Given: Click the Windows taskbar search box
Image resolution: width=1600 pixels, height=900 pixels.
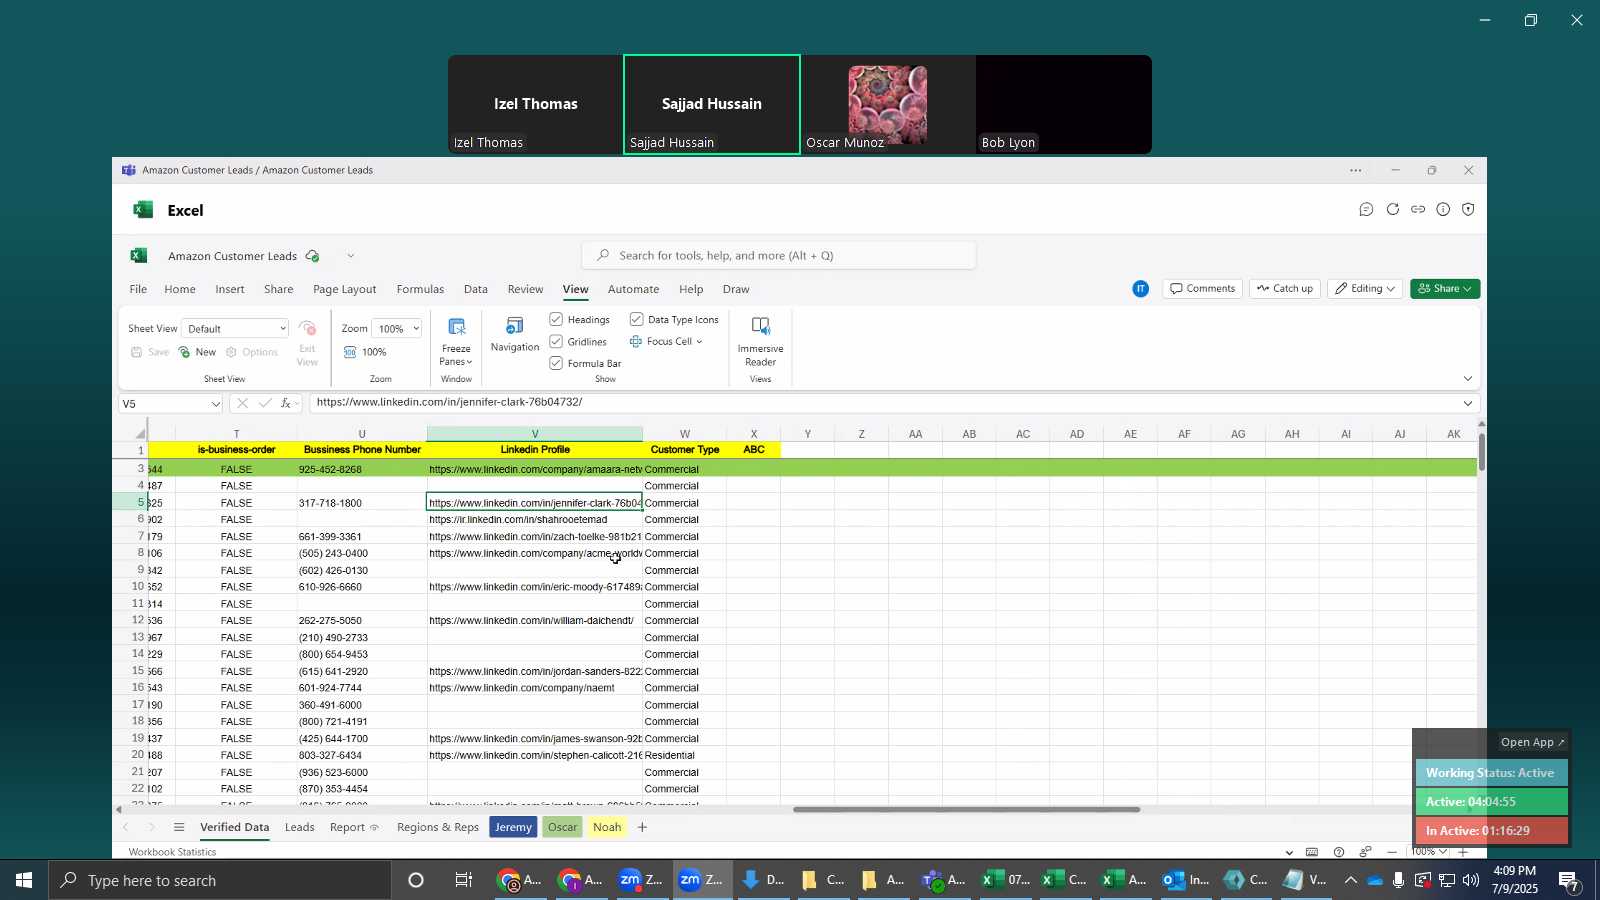Looking at the screenshot, I should 220,881.
